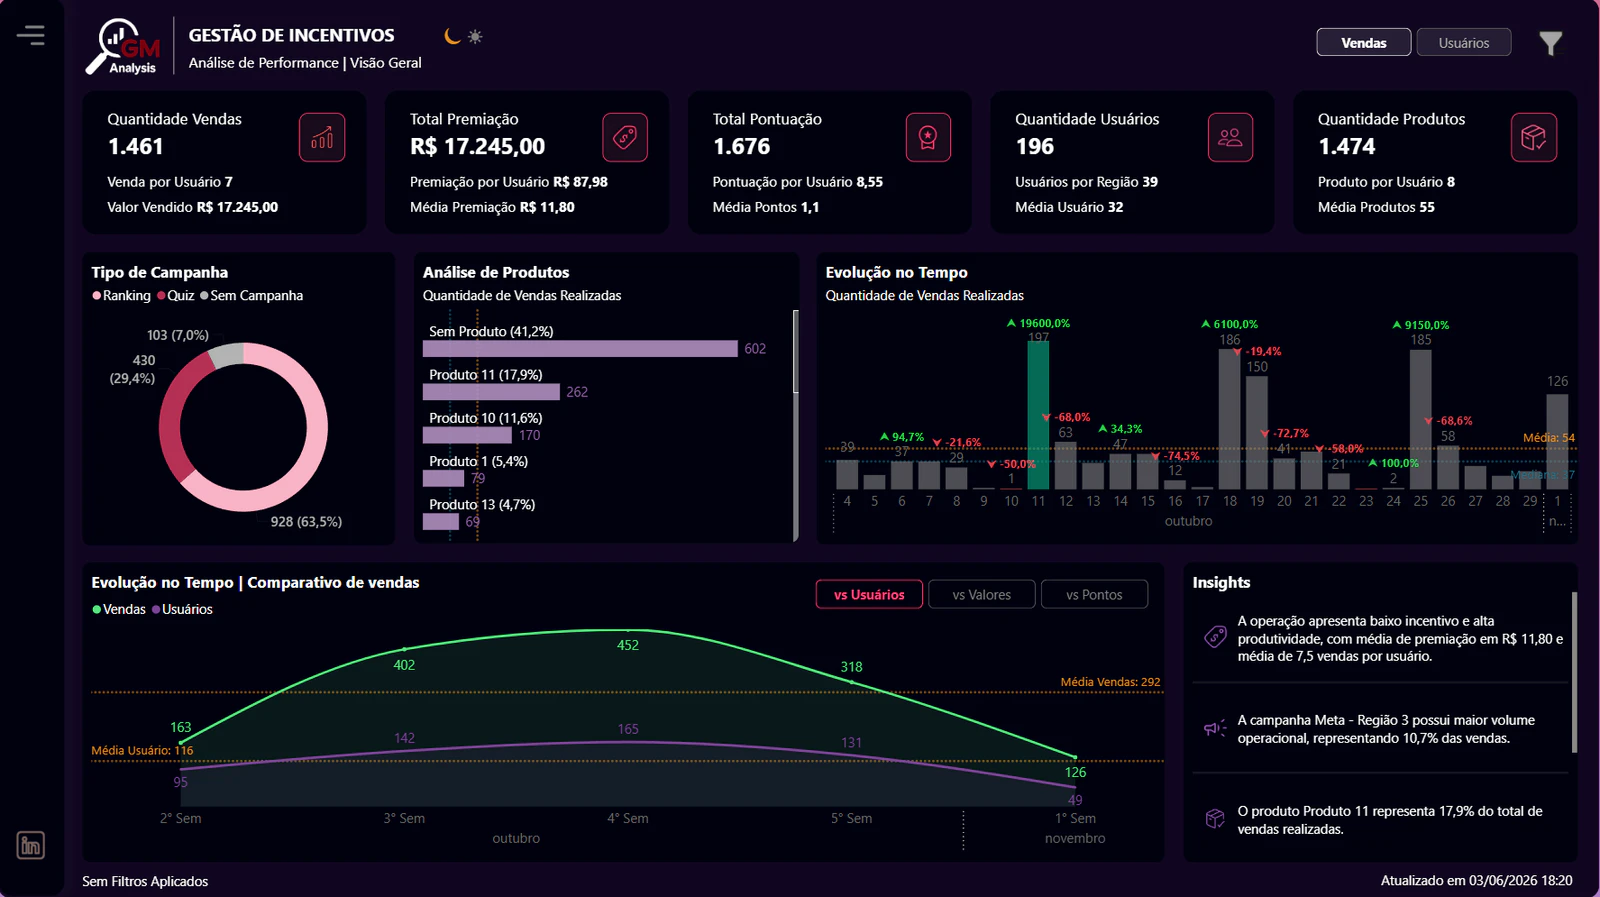This screenshot has width=1600, height=897.
Task: Select Usuários in the comparison chart legend
Action: click(182, 609)
